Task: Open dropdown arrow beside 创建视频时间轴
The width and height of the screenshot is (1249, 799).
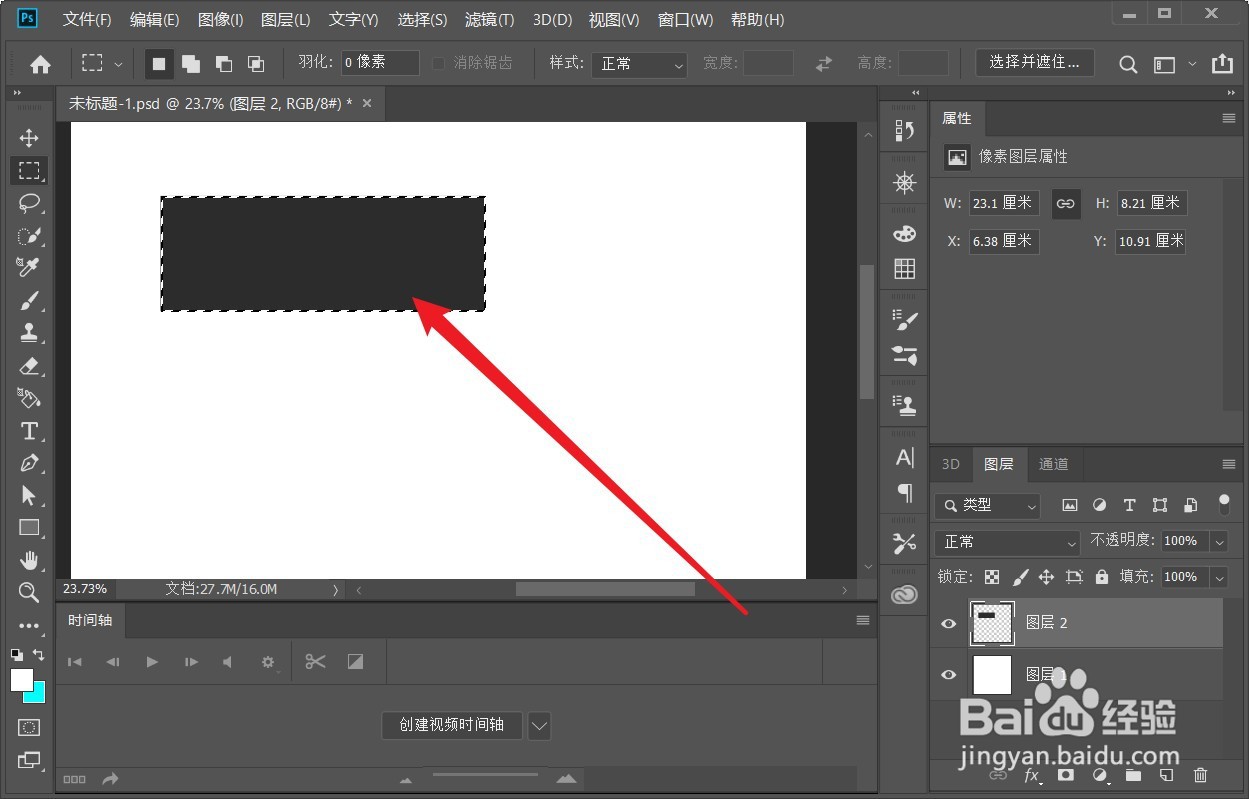Action: click(539, 726)
